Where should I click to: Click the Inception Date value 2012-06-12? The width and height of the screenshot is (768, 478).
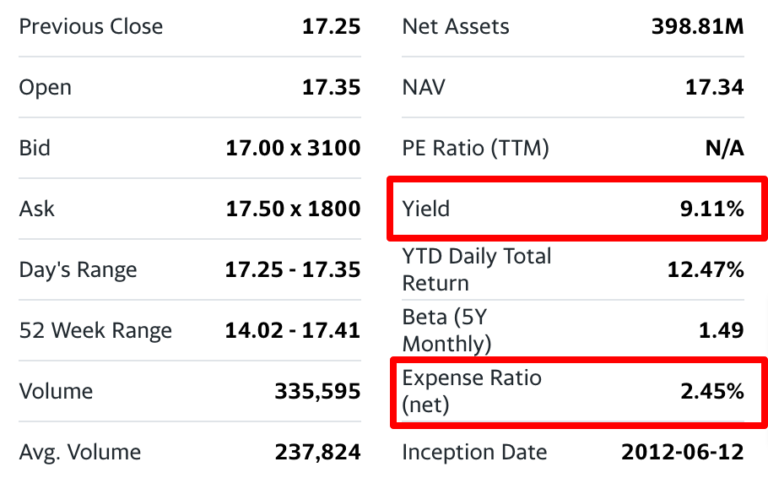(x=682, y=453)
